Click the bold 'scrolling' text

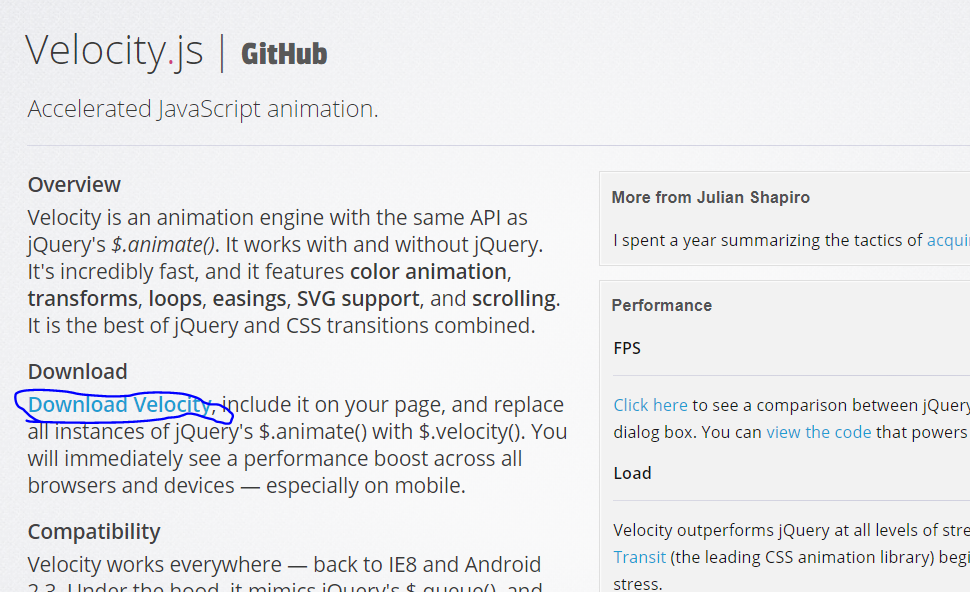[x=514, y=299]
